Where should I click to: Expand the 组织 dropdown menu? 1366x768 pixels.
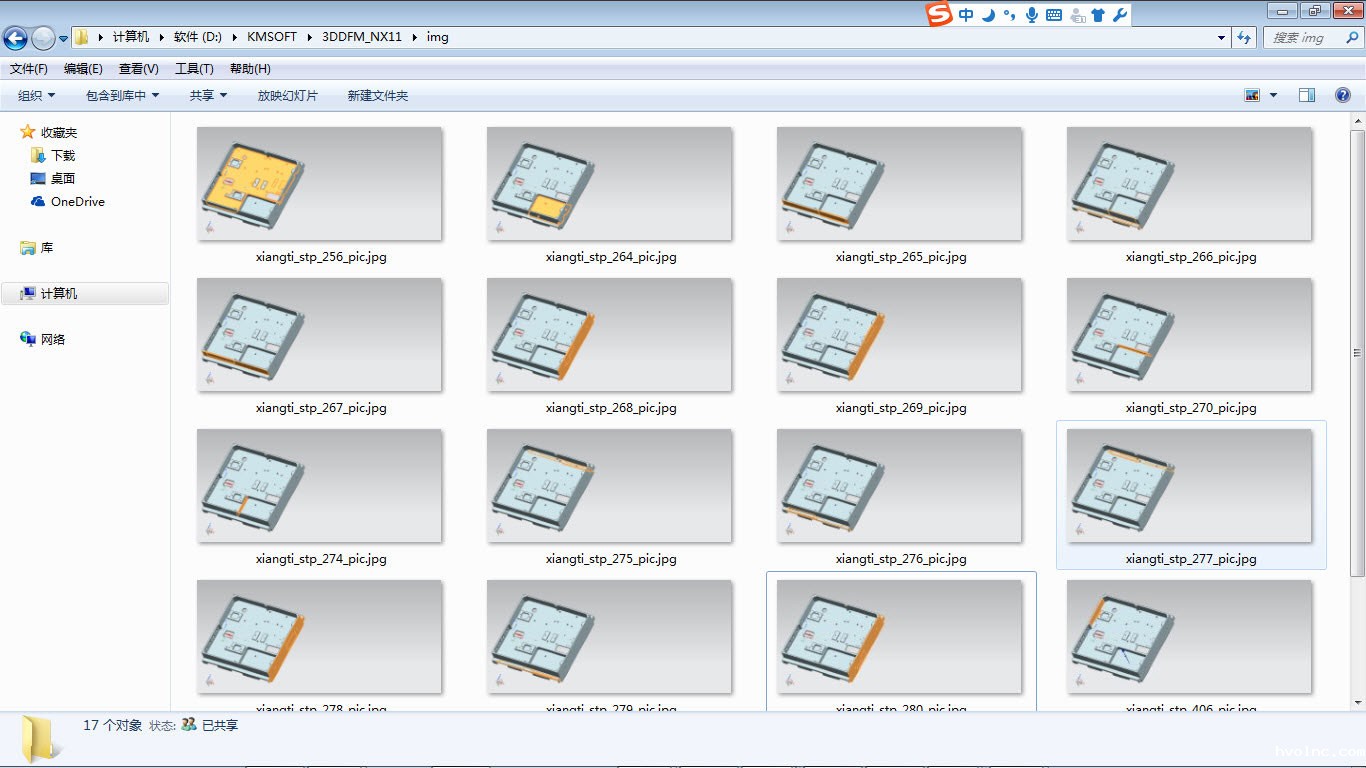(x=36, y=96)
